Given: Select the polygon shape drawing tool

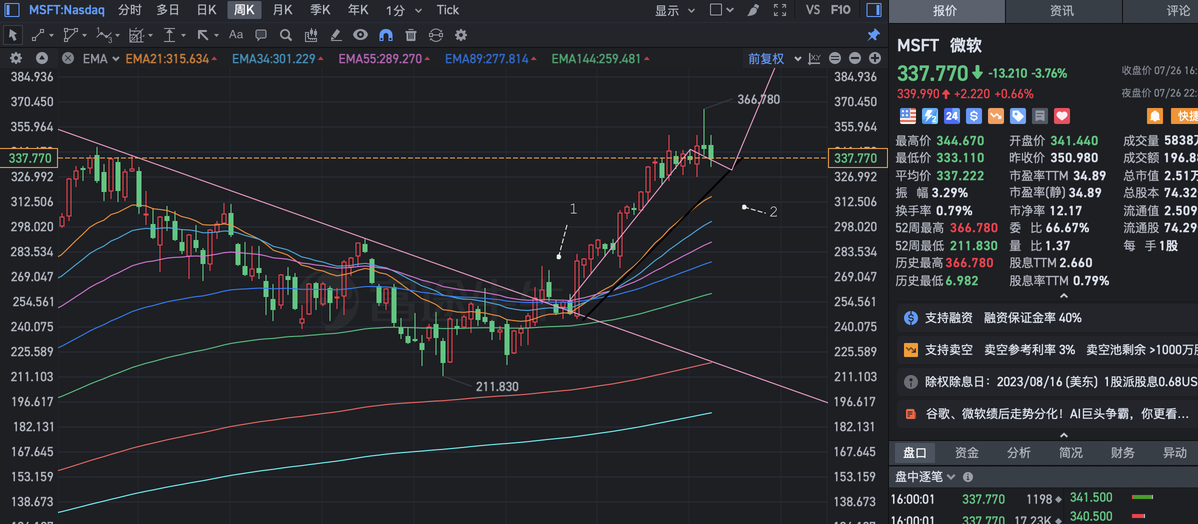Looking at the screenshot, I should click(71, 35).
